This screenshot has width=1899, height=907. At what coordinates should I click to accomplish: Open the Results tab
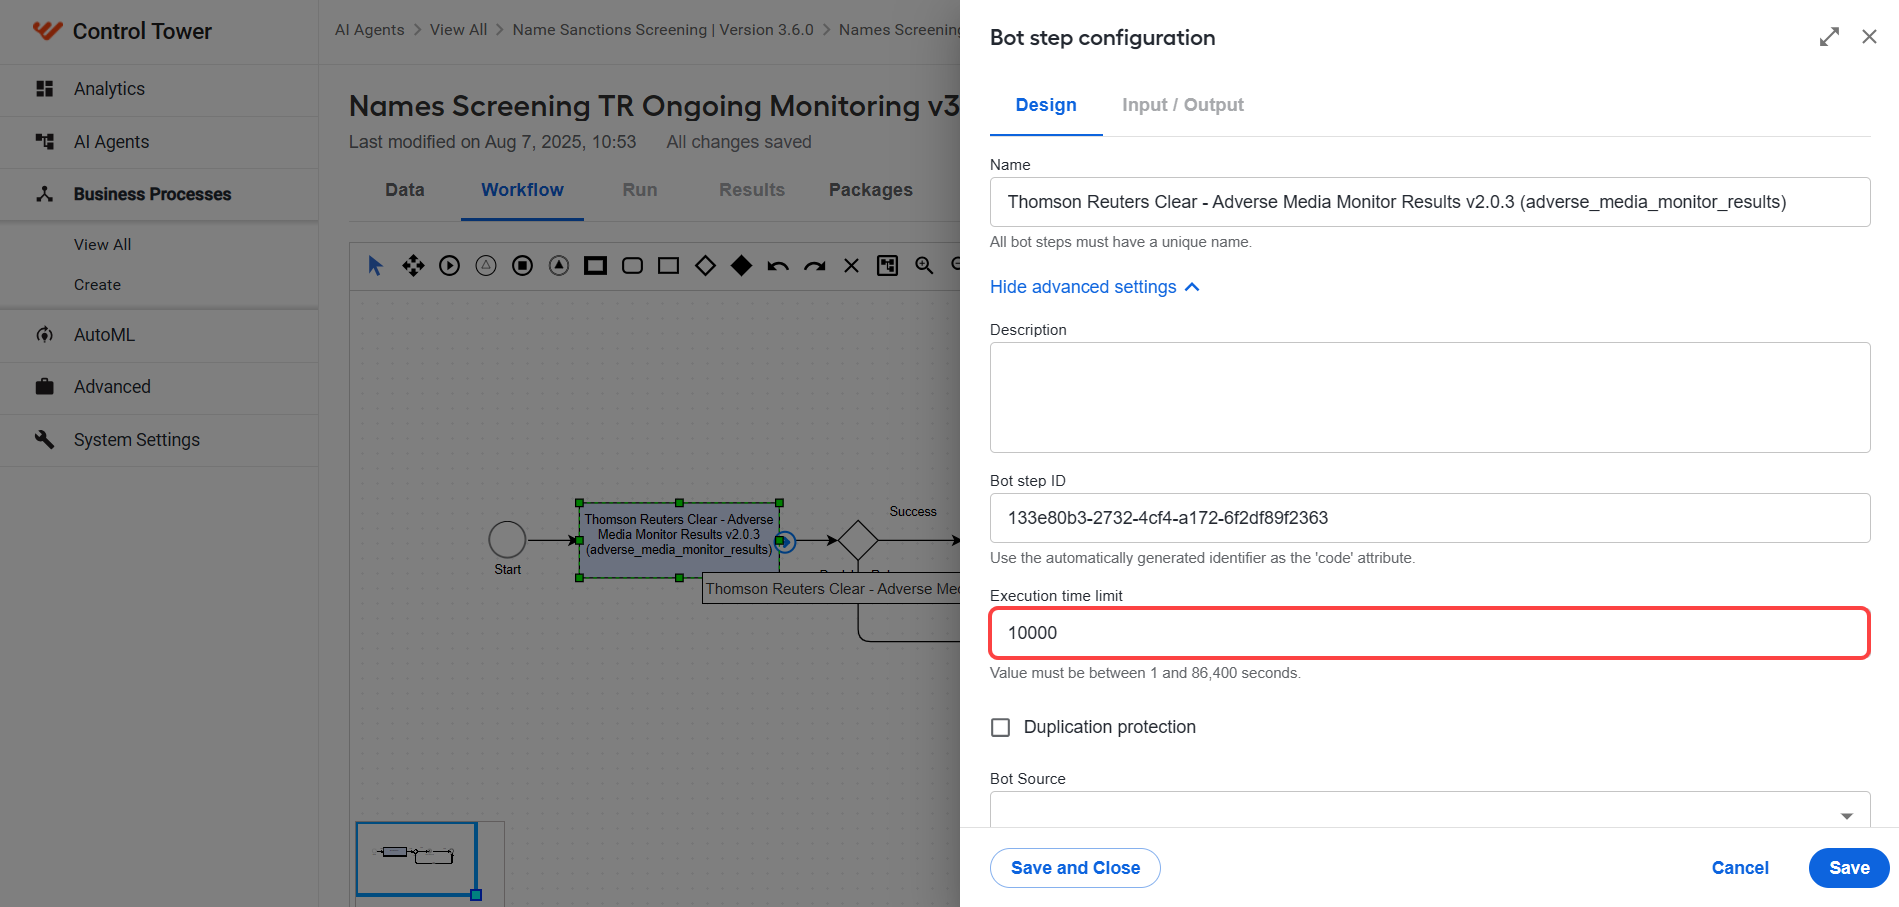pyautogui.click(x=752, y=190)
